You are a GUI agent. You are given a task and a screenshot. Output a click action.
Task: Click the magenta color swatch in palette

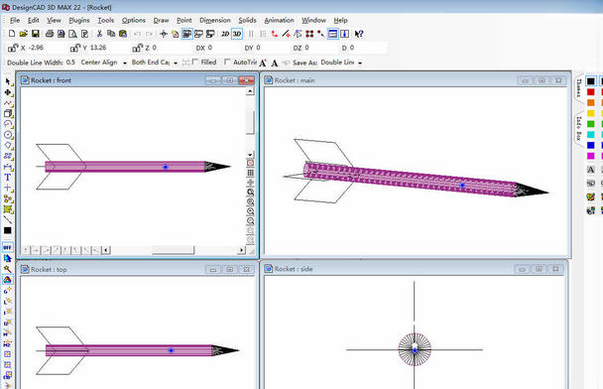point(591,156)
